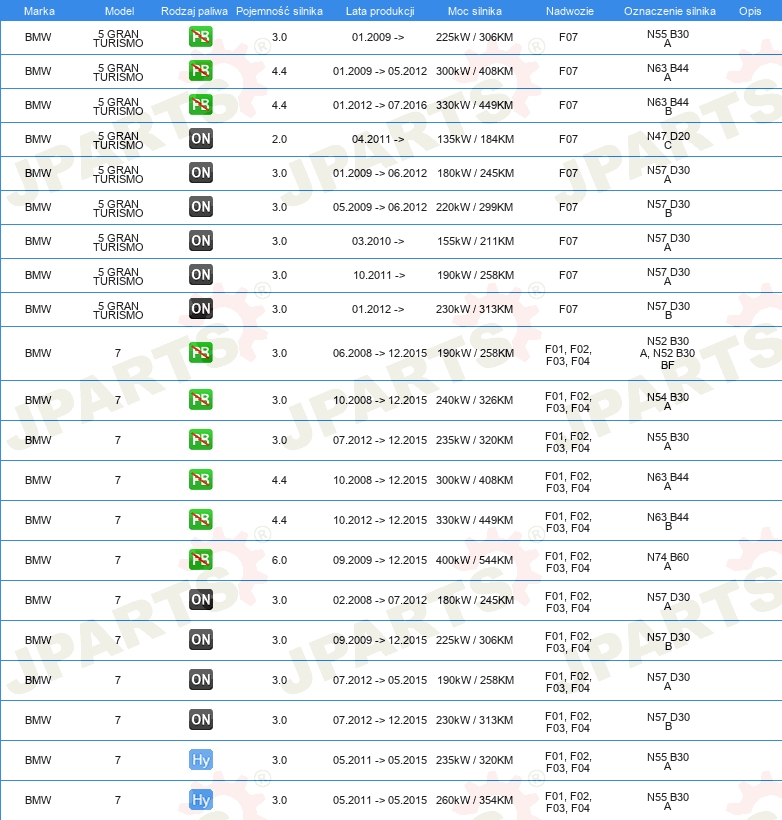Click the Rodzaj paliwa column header
782x820 pixels.
pos(194,11)
